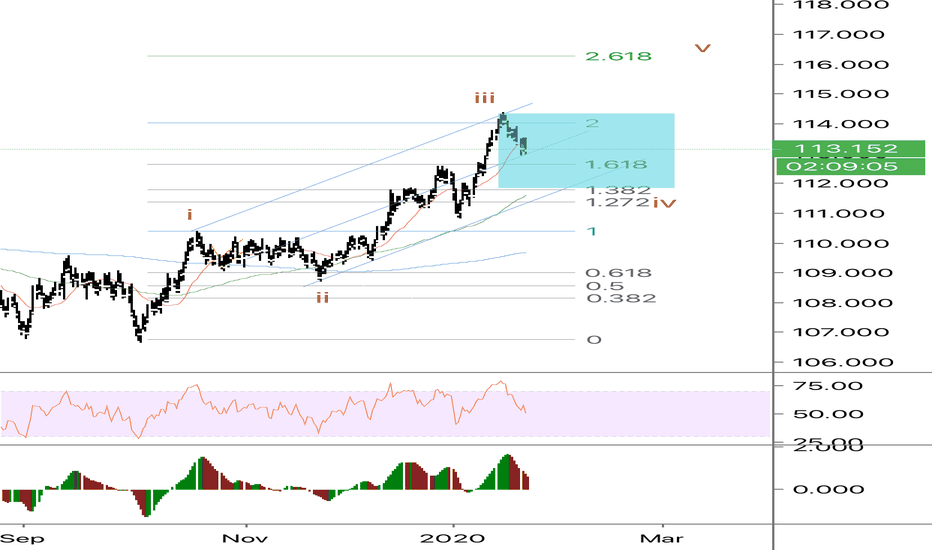The width and height of the screenshot is (932, 550).
Task: Click the 0 Fibonacci base level label
Action: tap(594, 340)
